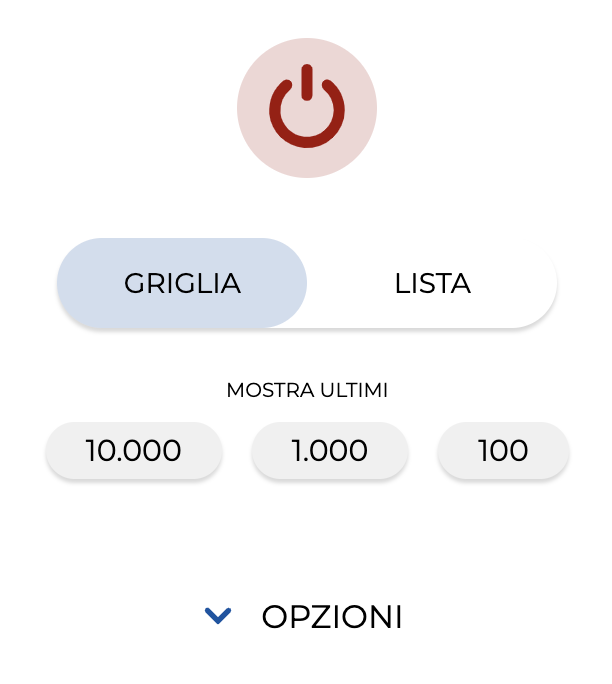The image size is (612, 684).
Task: Expand the OPZIONI section
Action: pos(304,616)
